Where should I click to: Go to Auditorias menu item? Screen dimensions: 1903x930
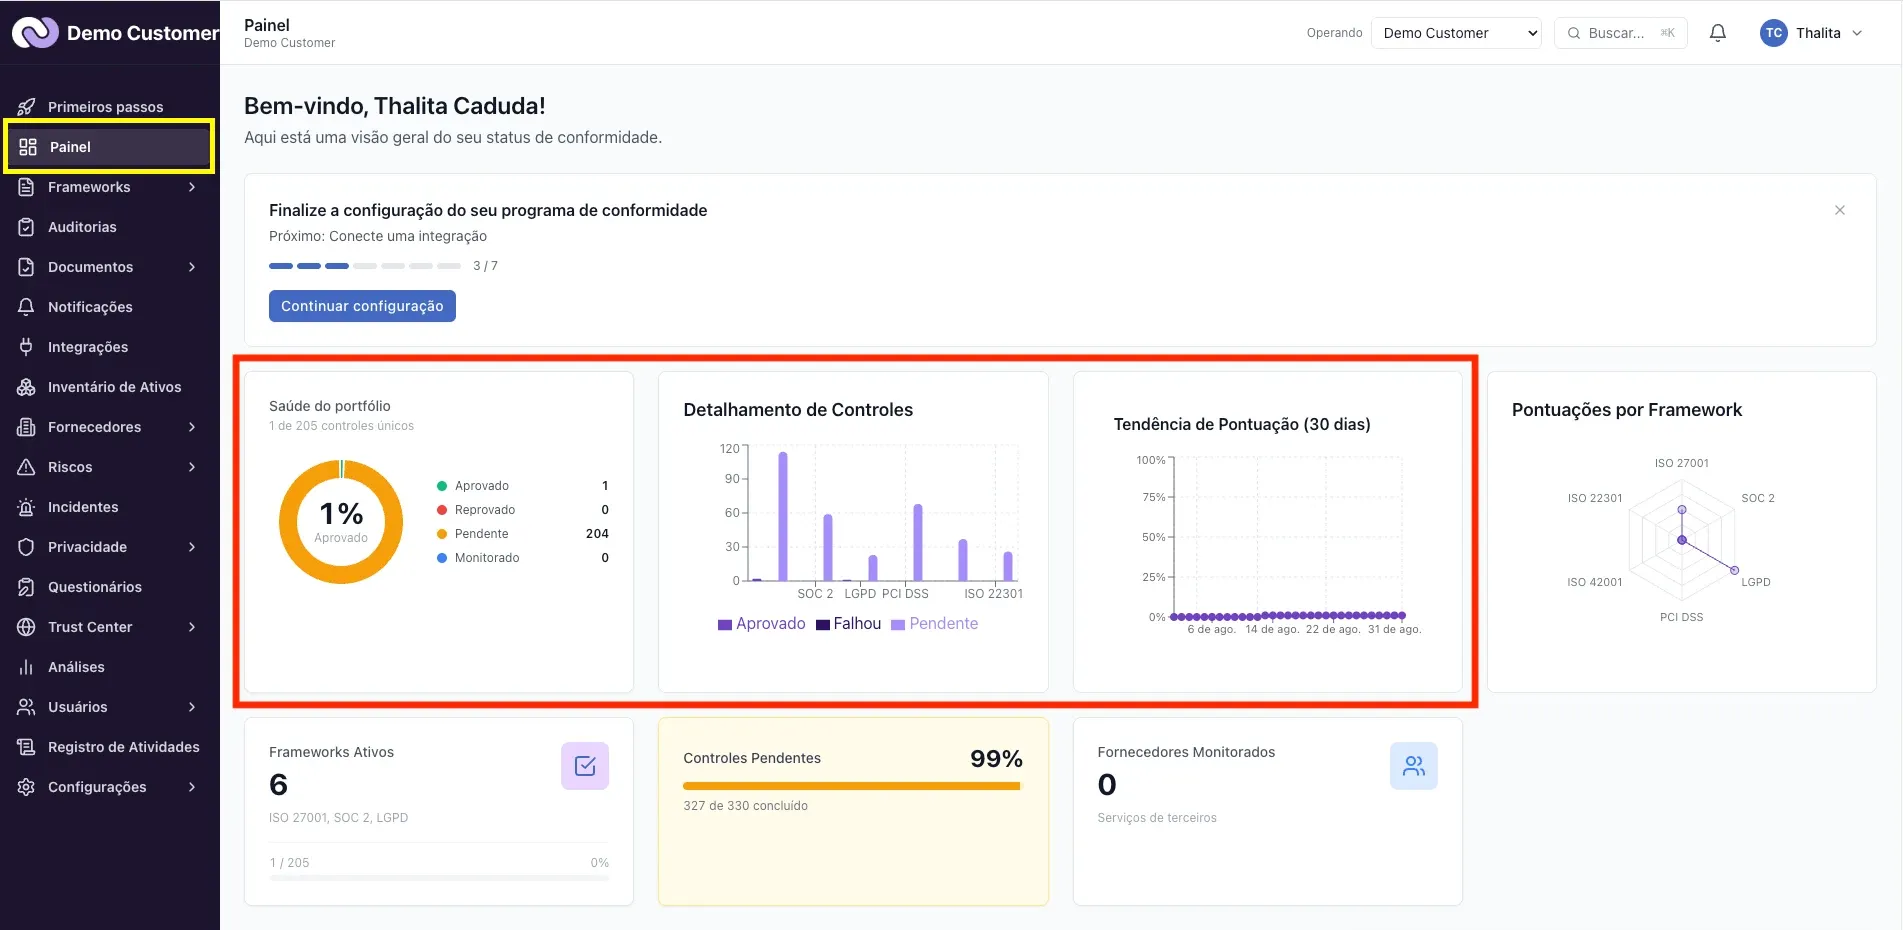[x=110, y=227]
